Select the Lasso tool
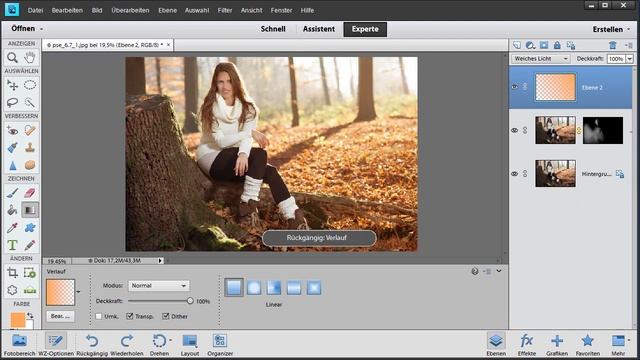Screen dimensions: 640x360 (x=12, y=102)
